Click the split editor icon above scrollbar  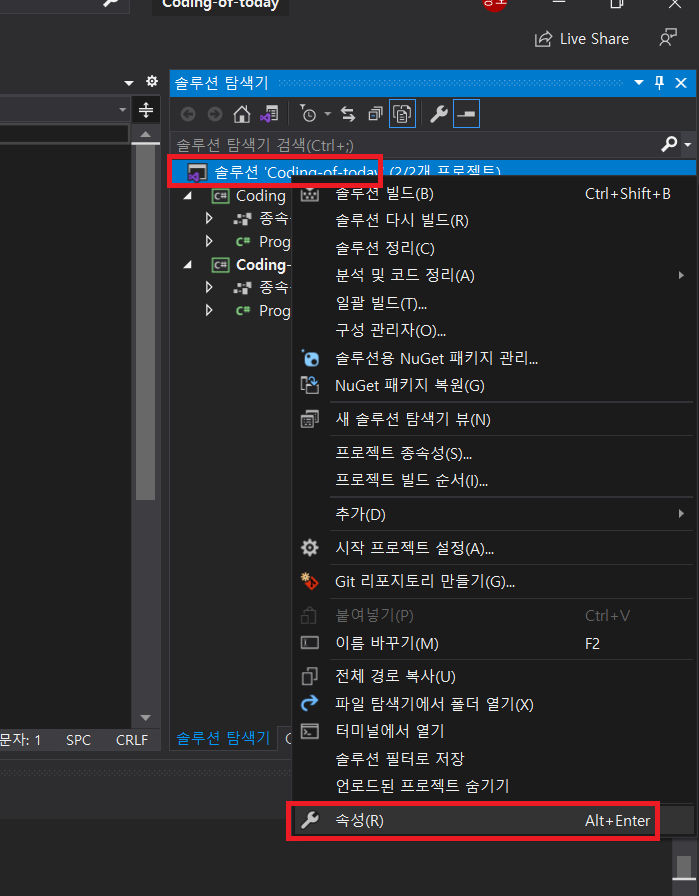146,110
